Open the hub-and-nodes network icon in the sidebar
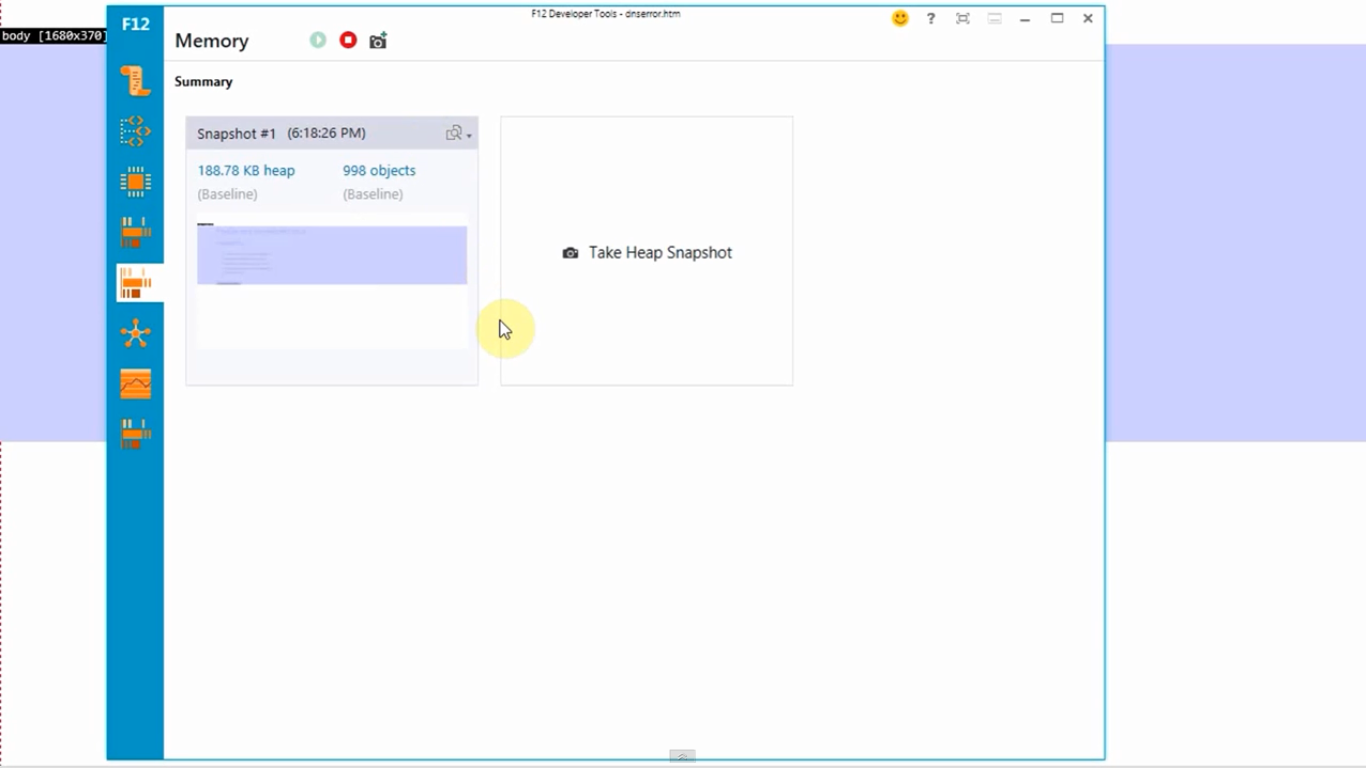The width and height of the screenshot is (1366, 768). (x=135, y=334)
